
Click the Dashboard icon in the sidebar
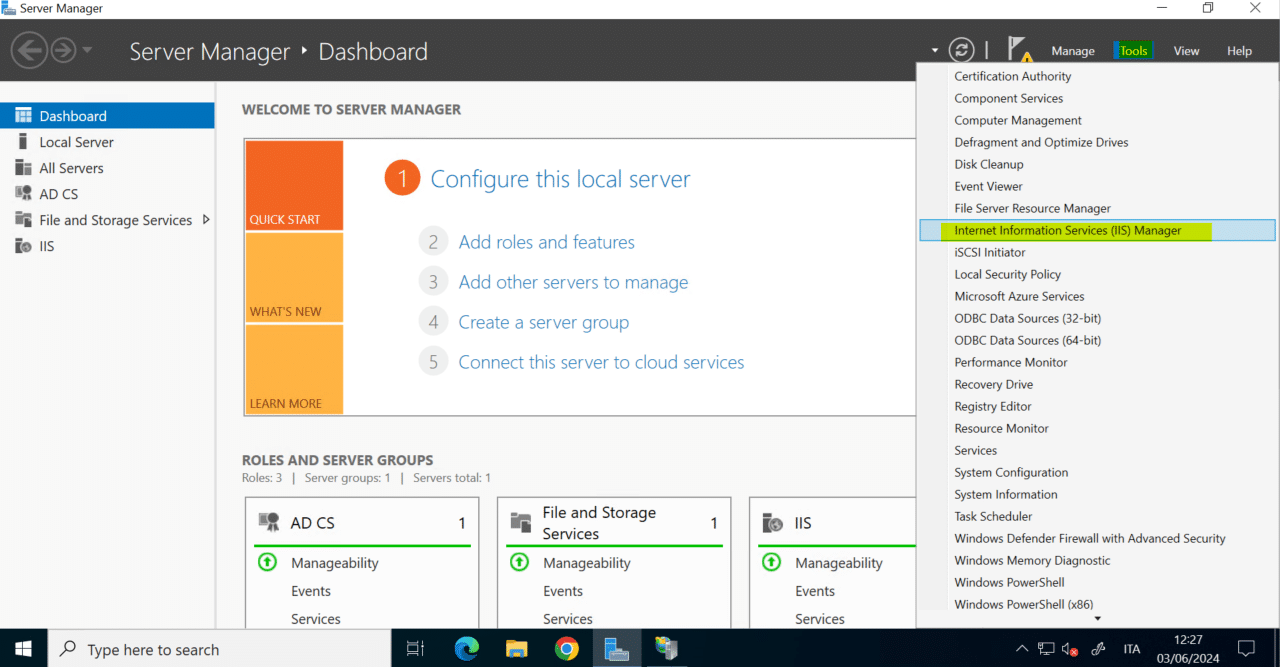pyautogui.click(x=23, y=116)
